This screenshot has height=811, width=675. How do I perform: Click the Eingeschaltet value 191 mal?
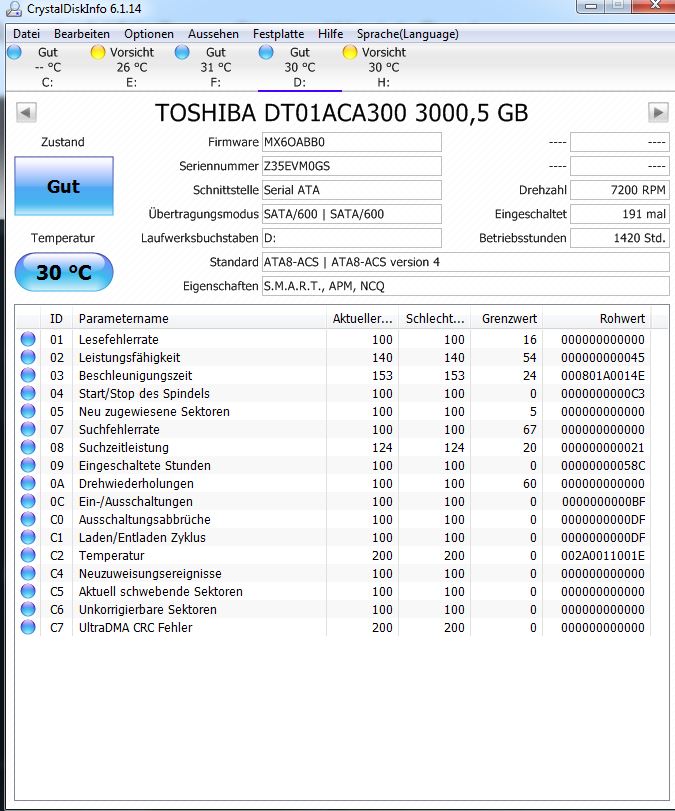[620, 214]
